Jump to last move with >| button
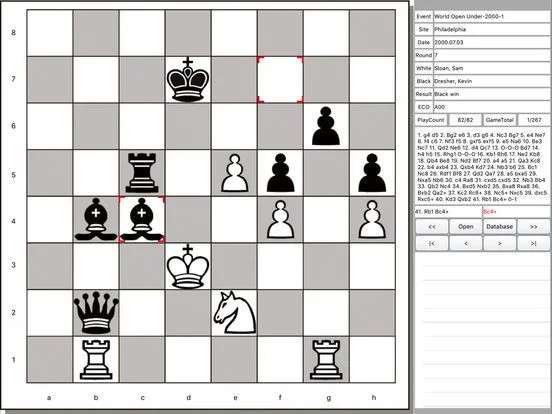The height and width of the screenshot is (414, 552). click(x=533, y=243)
